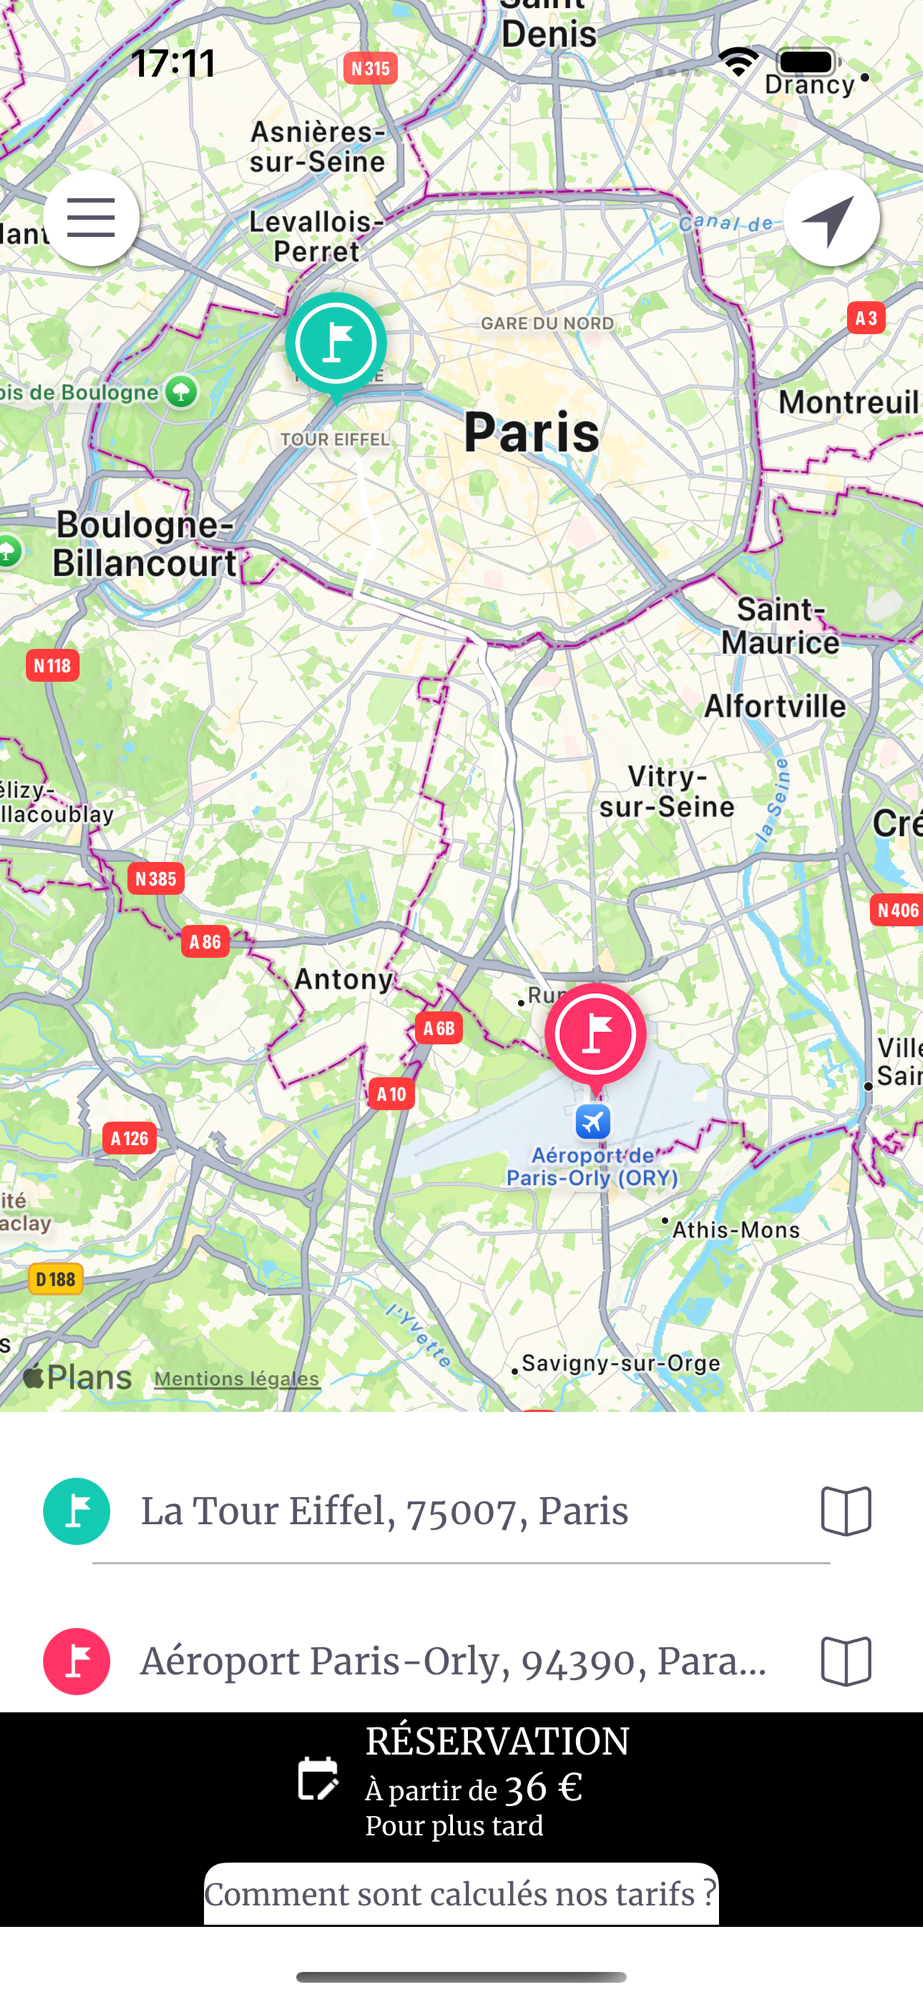Open address book for Aéroport Paris-Orly
The height and width of the screenshot is (2000, 923).
846,1661
